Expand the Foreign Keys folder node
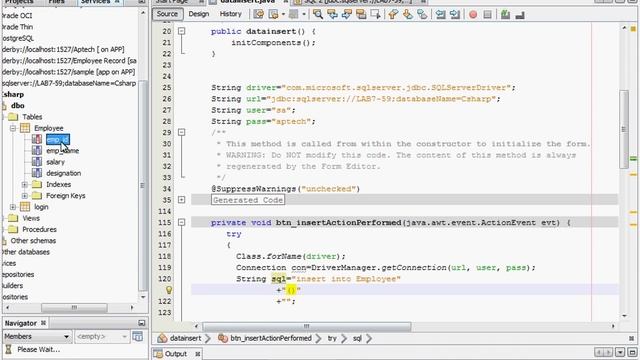This screenshot has width=640, height=360. click(24, 196)
